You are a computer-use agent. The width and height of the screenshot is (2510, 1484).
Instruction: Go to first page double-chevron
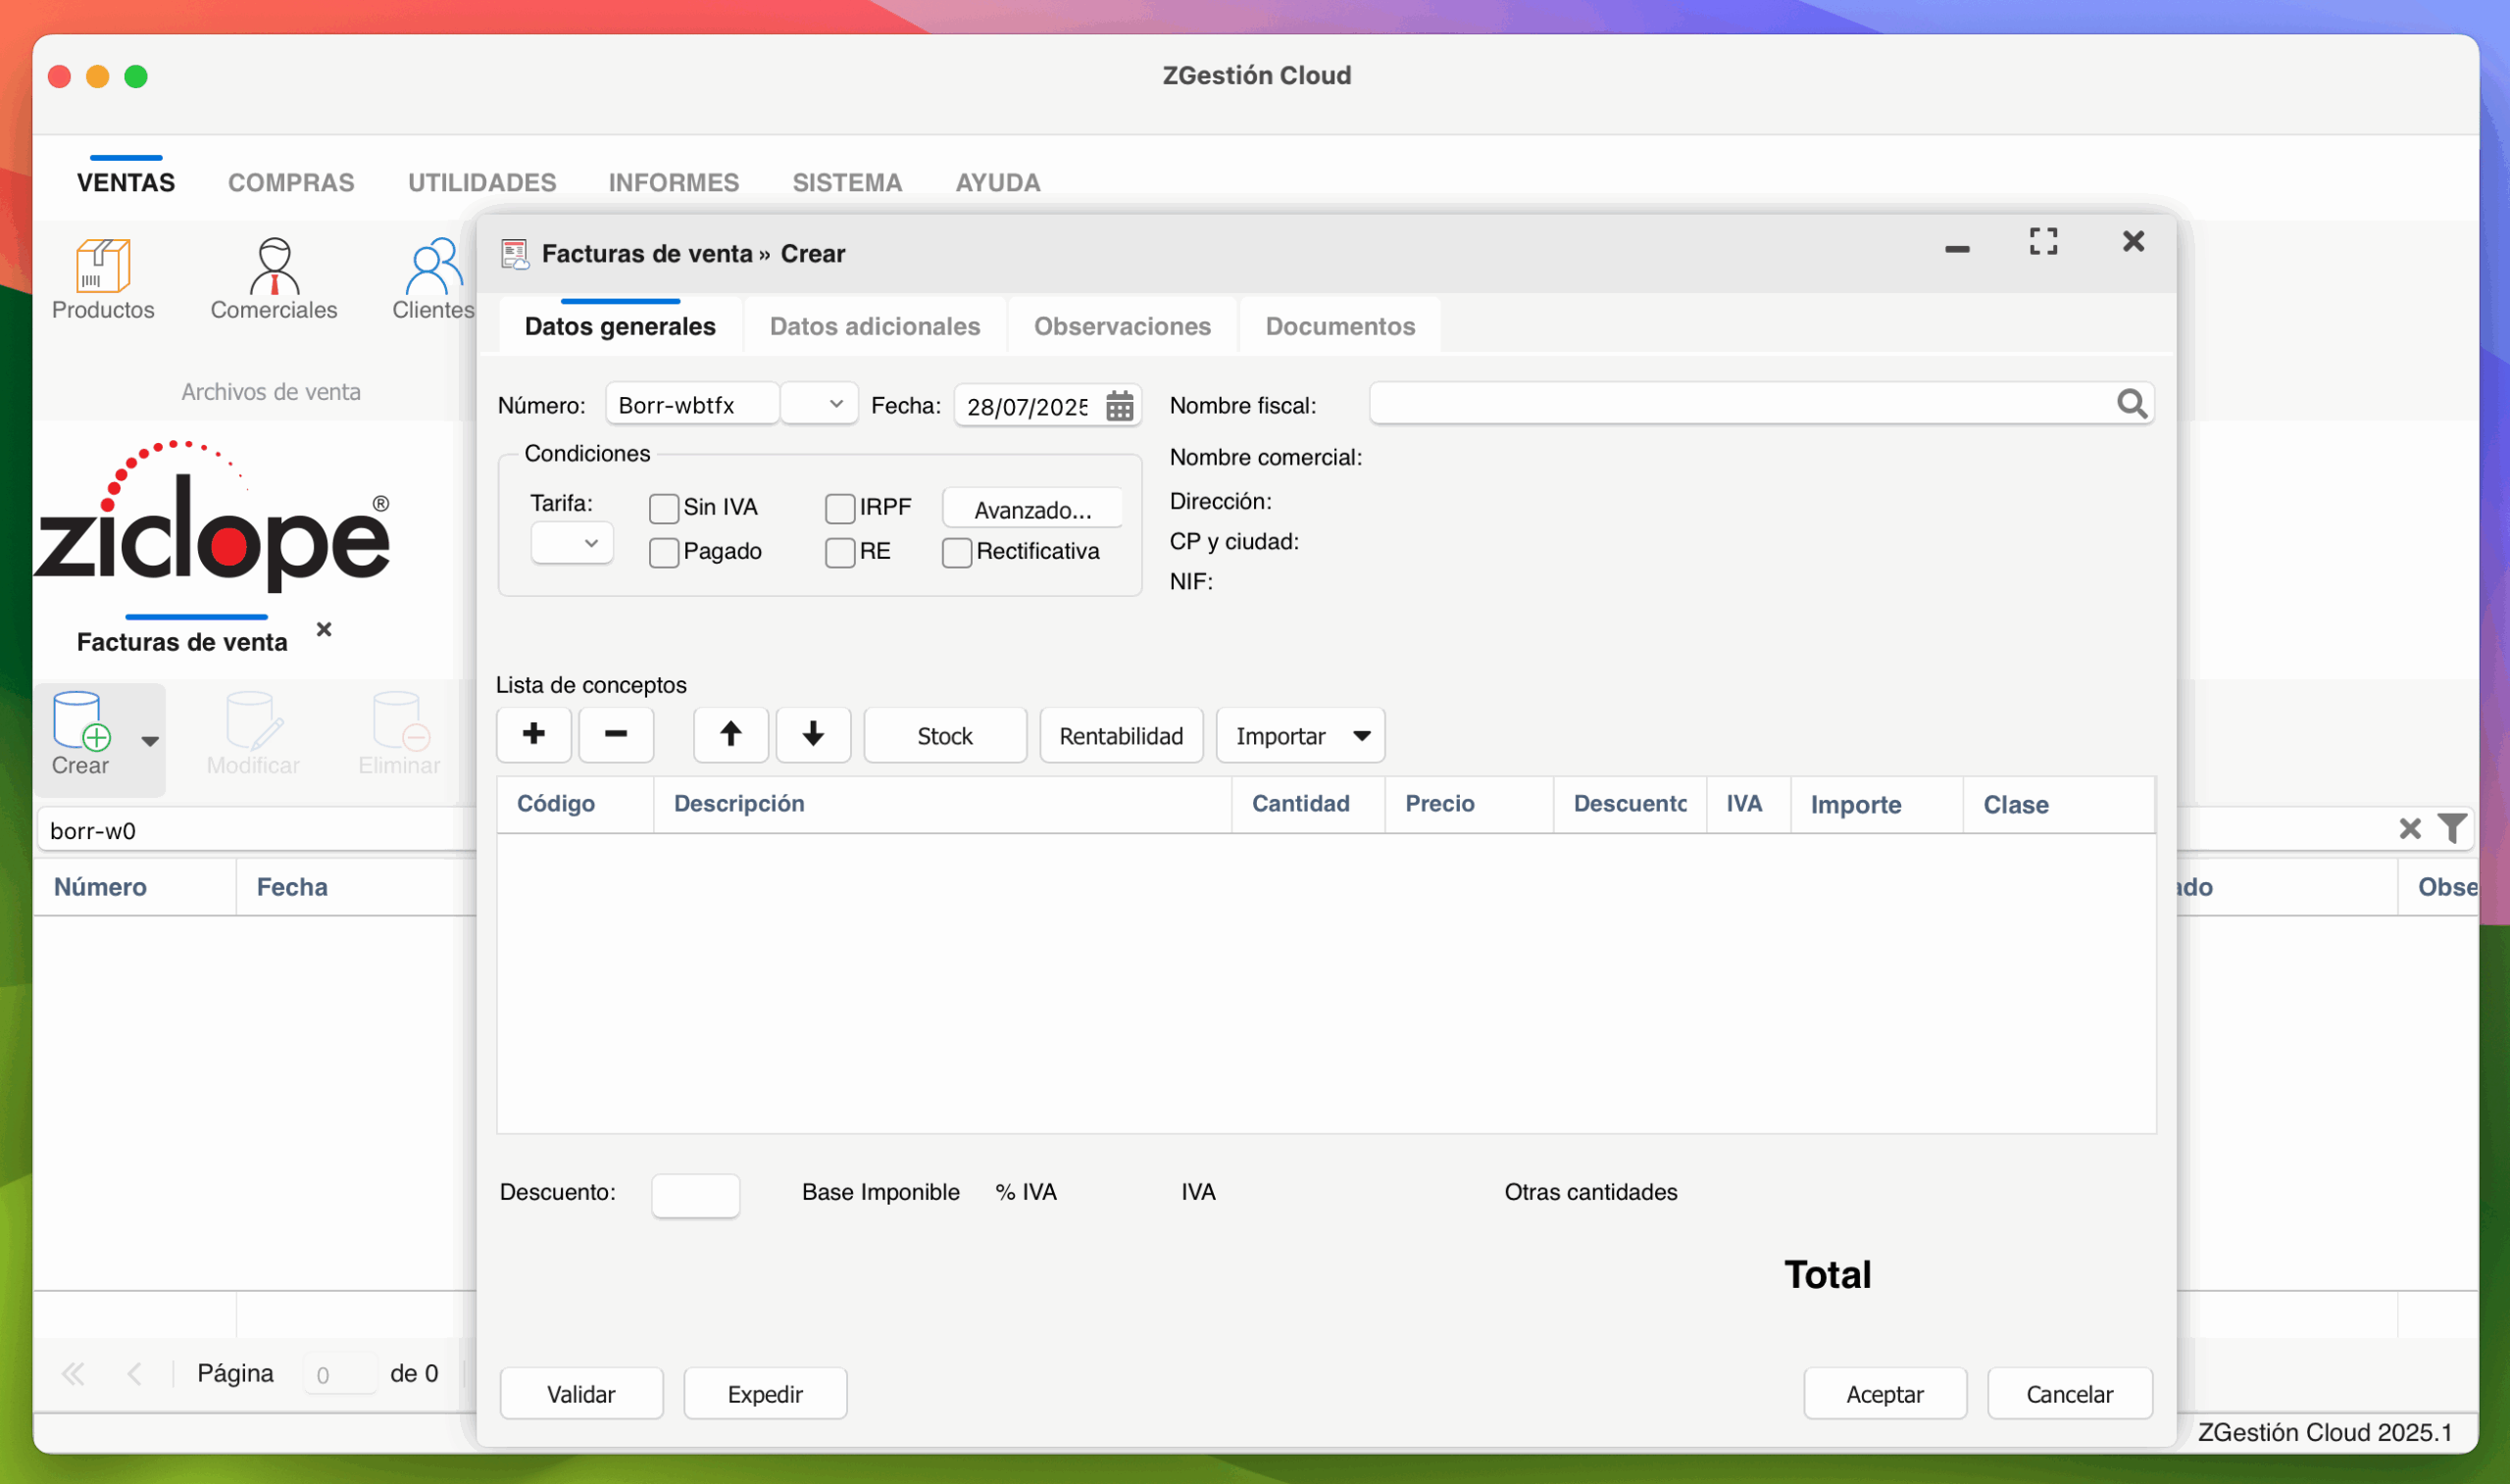(x=73, y=1373)
